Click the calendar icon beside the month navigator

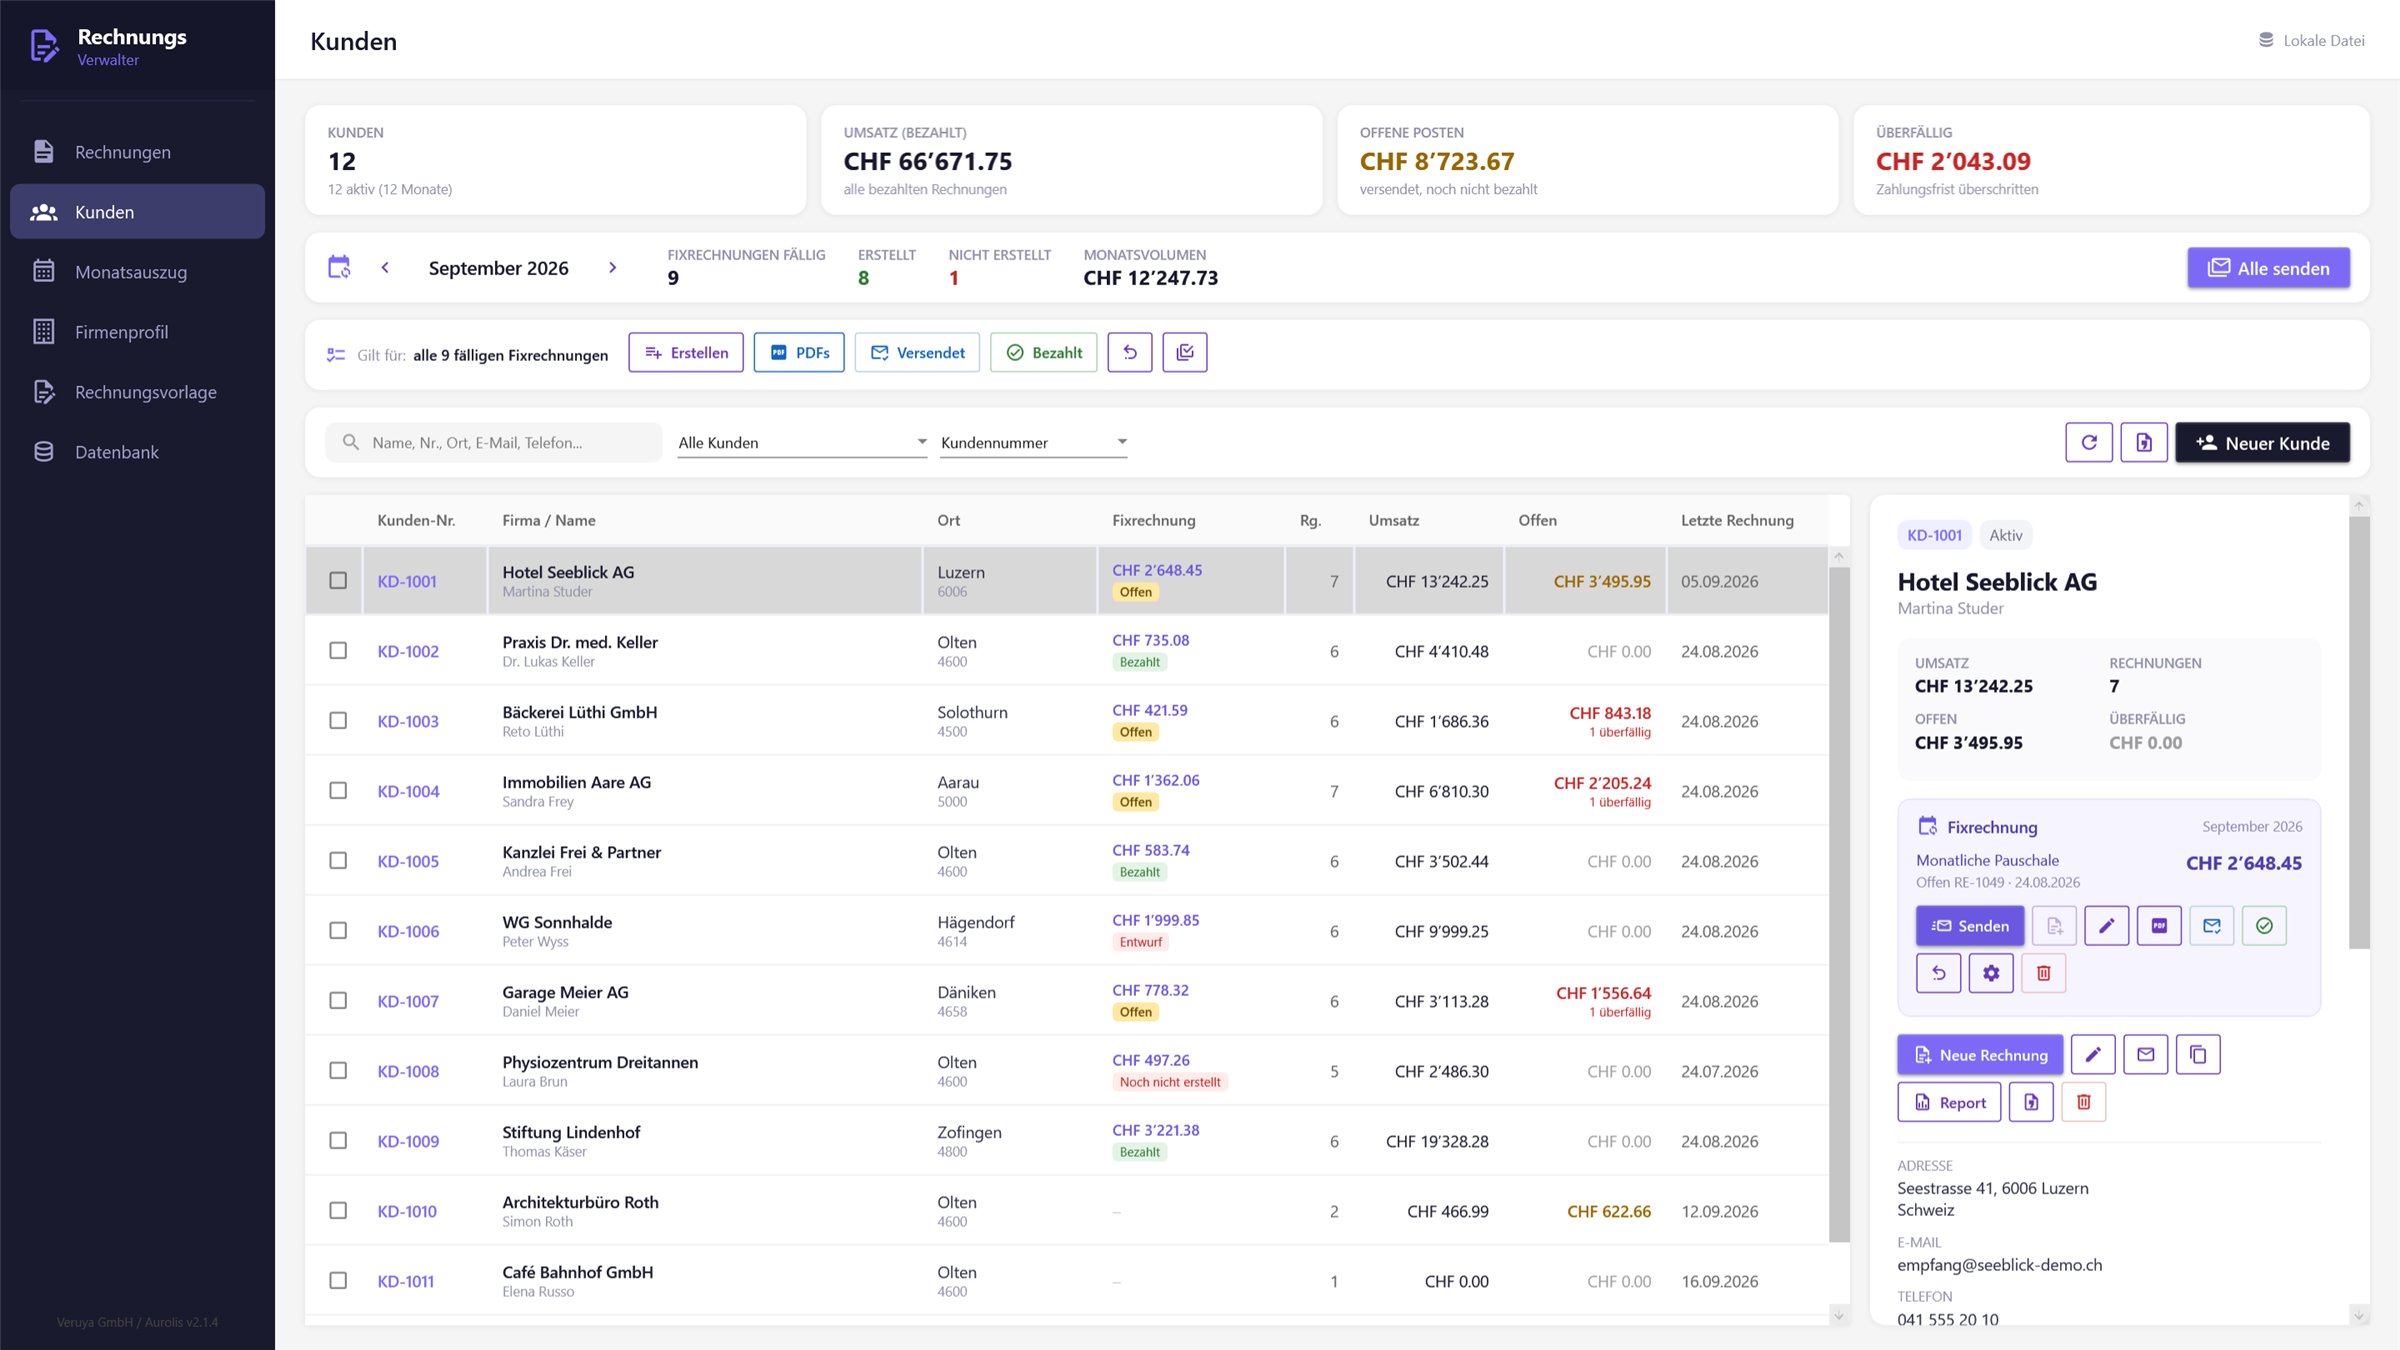pos(340,267)
